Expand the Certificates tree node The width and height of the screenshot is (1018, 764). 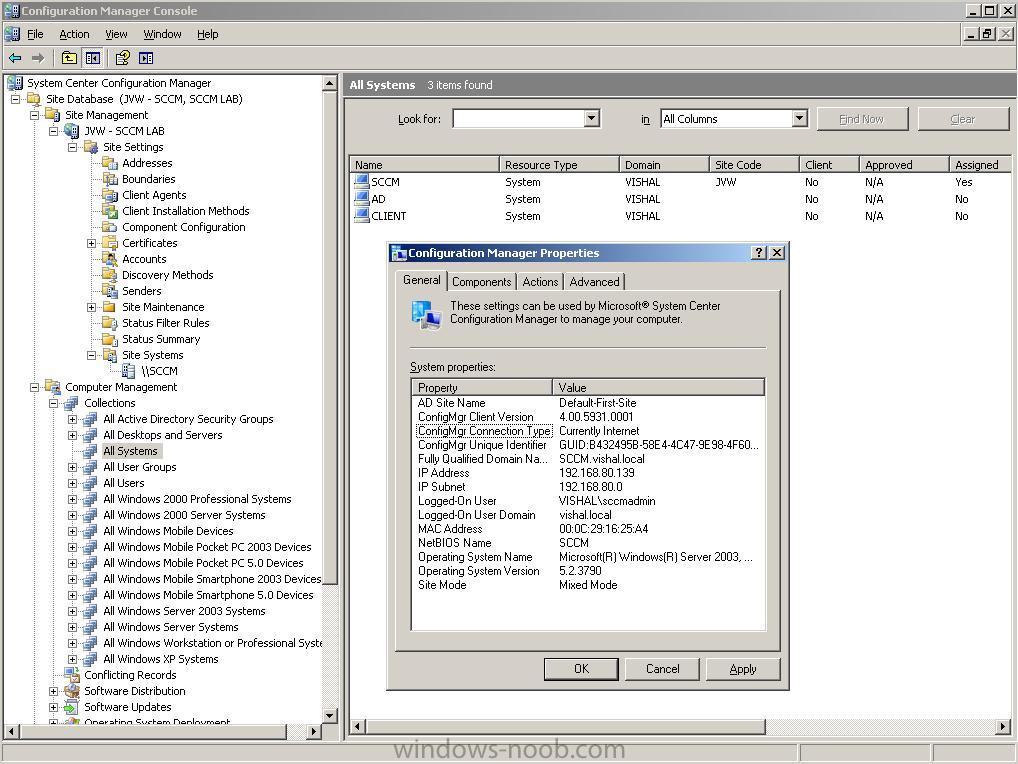tap(92, 243)
